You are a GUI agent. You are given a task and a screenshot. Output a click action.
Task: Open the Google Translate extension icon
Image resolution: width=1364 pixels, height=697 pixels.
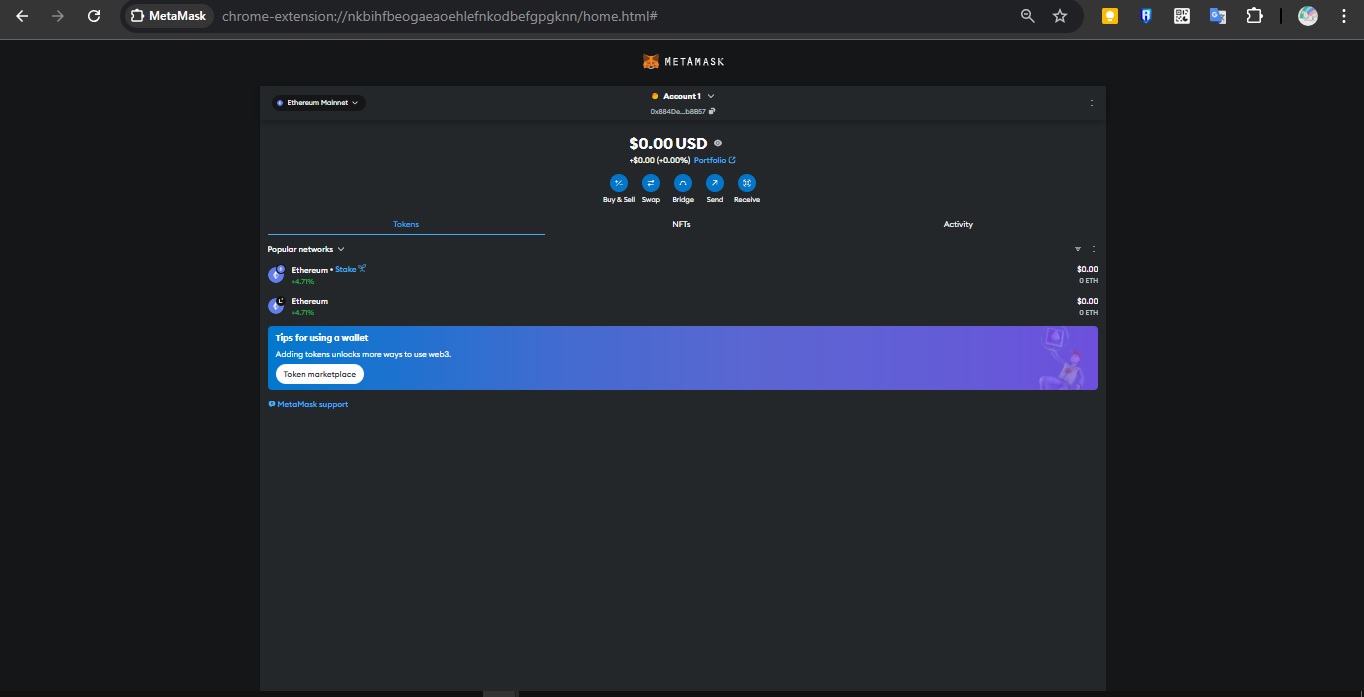point(1218,16)
